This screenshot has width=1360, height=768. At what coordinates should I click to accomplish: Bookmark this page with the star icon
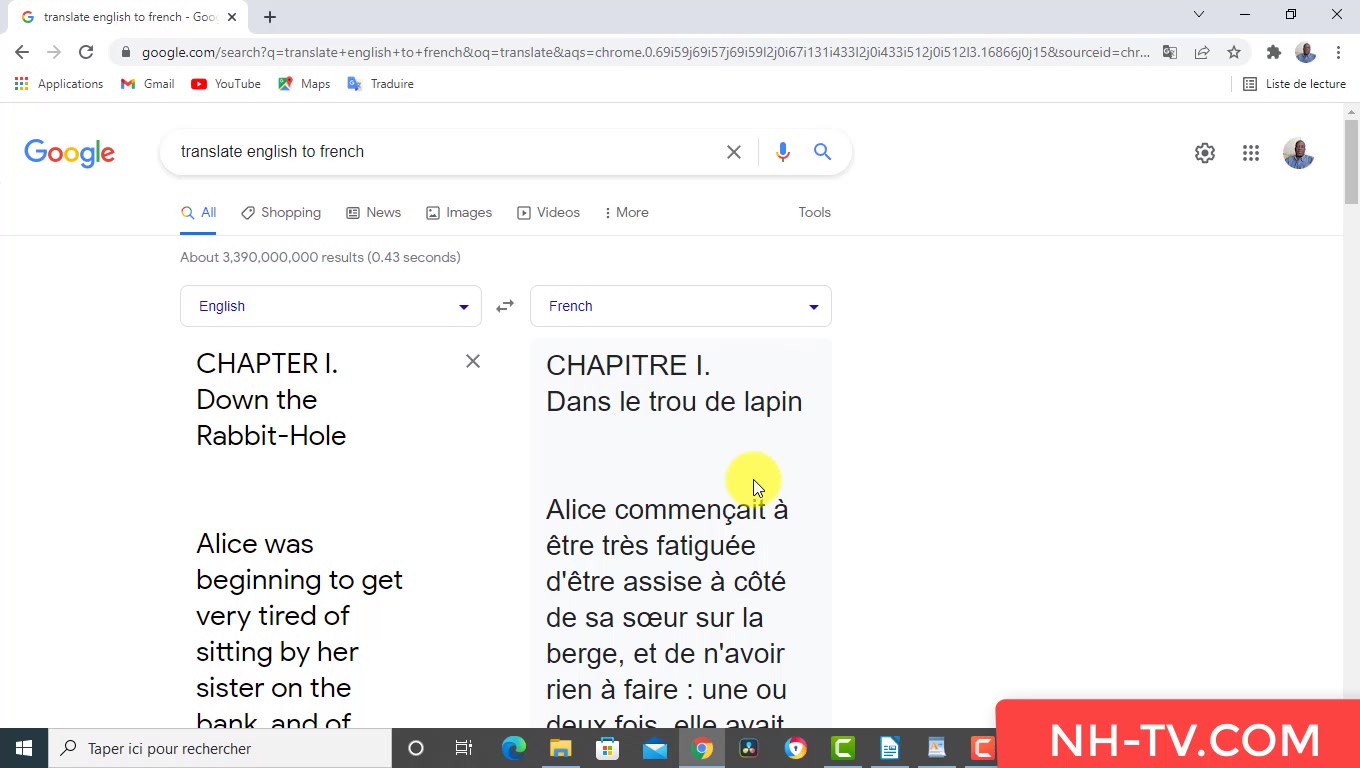tap(1234, 52)
